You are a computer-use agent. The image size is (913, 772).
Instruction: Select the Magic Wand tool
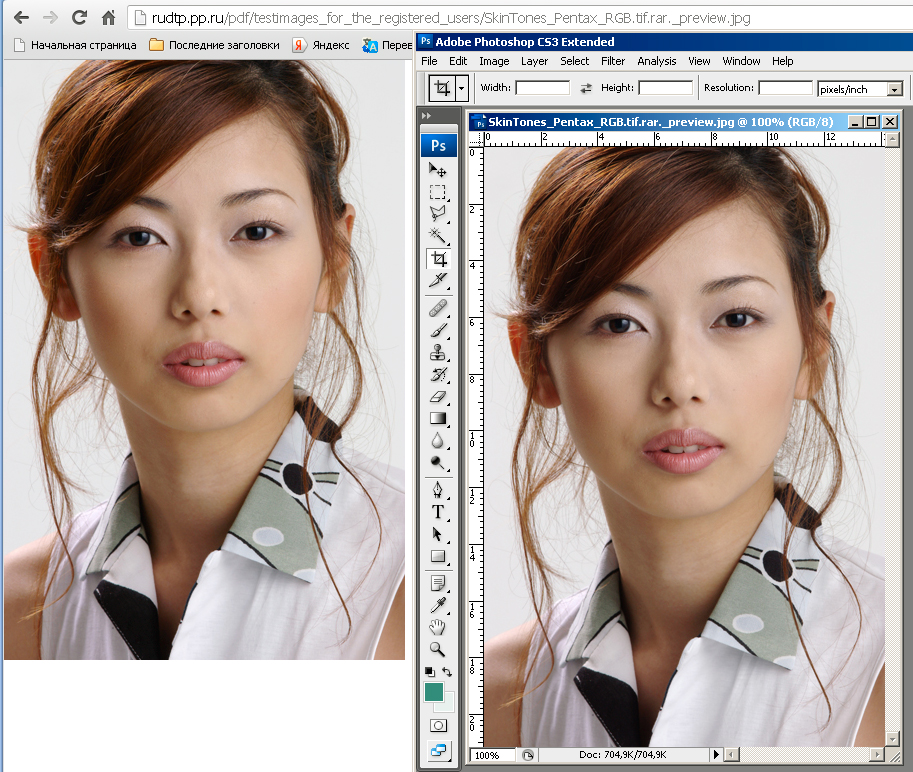[438, 236]
